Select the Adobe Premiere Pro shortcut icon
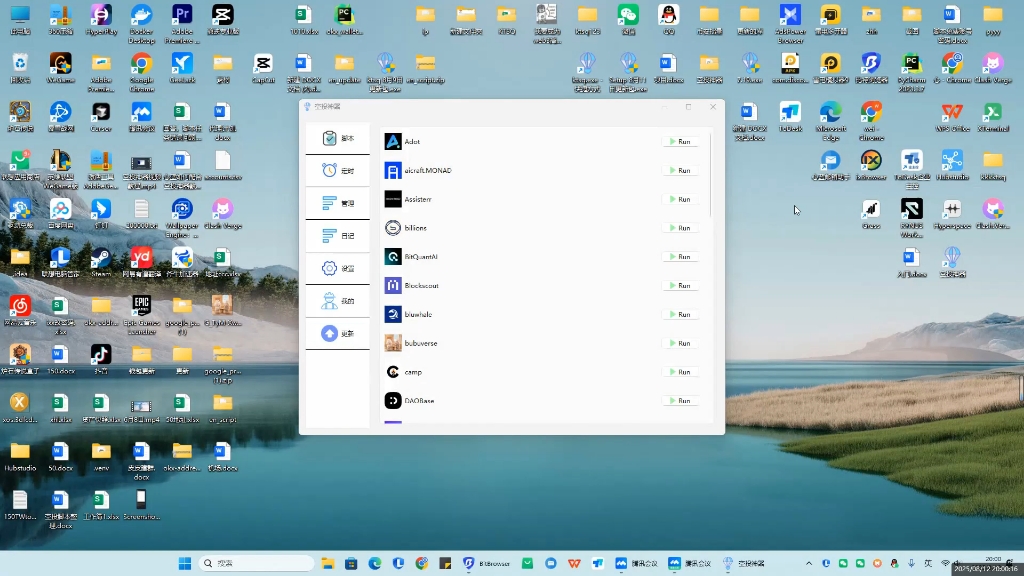Viewport: 1024px width, 576px height. pos(182,24)
